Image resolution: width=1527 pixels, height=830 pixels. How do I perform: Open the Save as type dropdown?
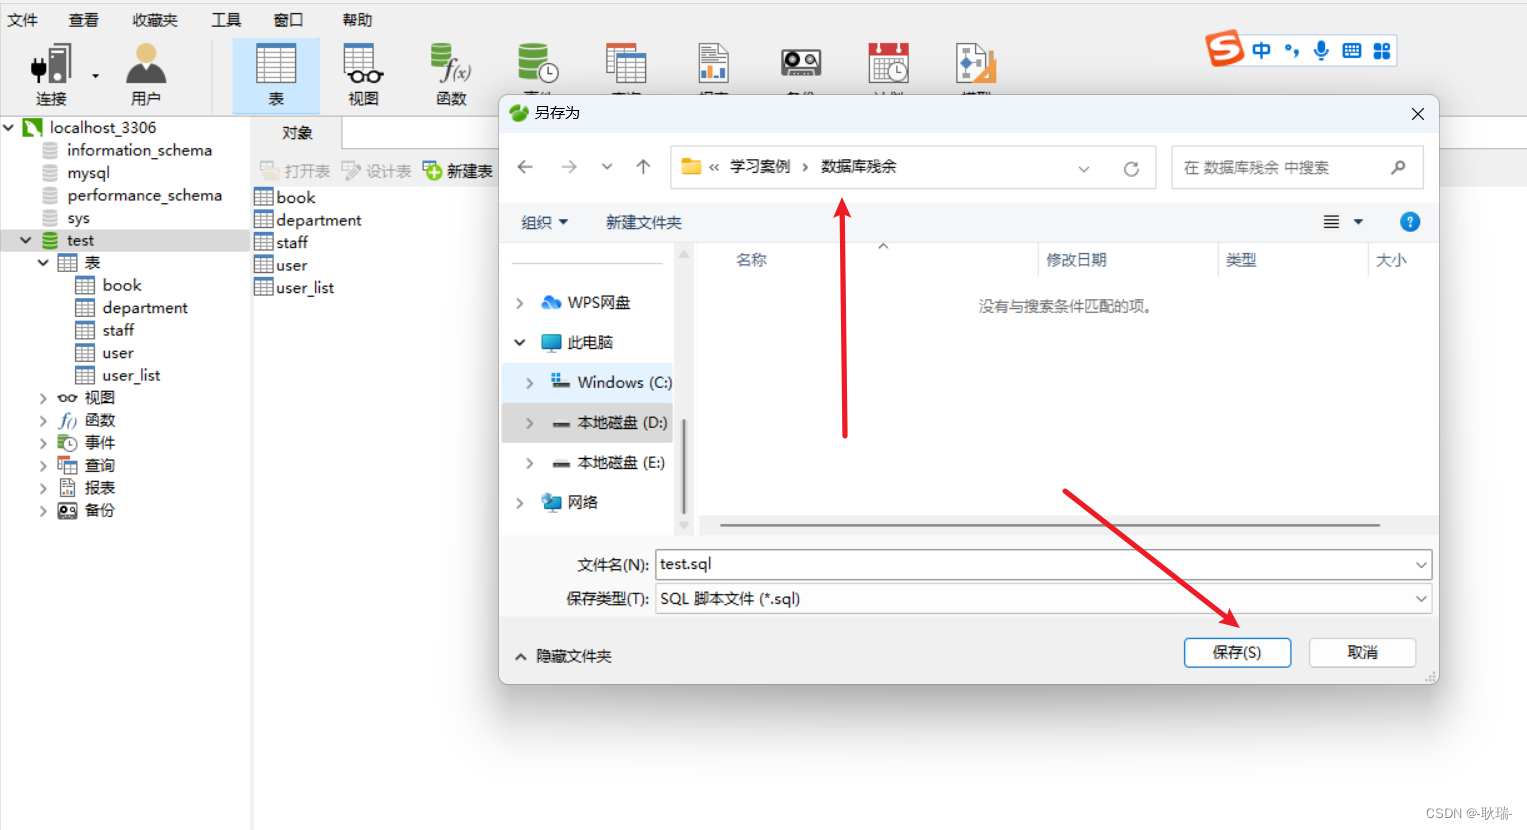point(1421,599)
